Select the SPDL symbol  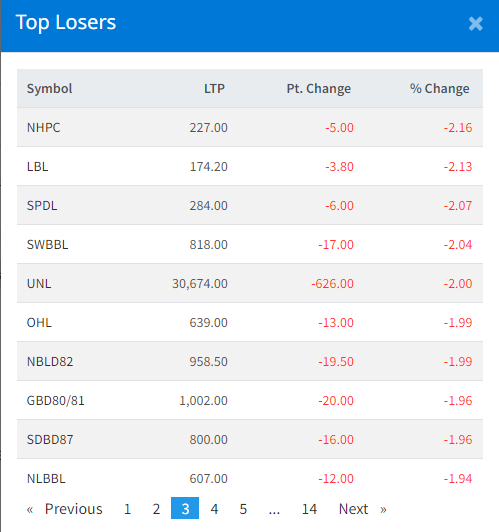[x=42, y=206]
